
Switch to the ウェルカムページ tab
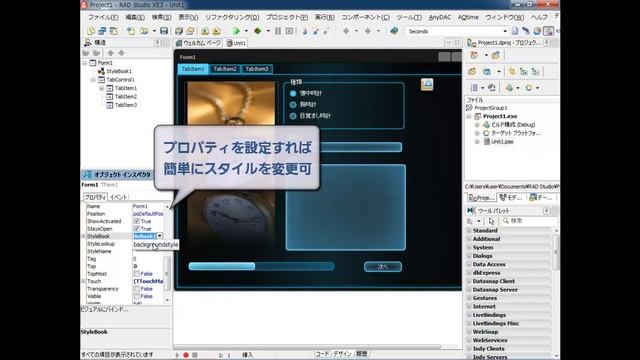pyautogui.click(x=199, y=43)
